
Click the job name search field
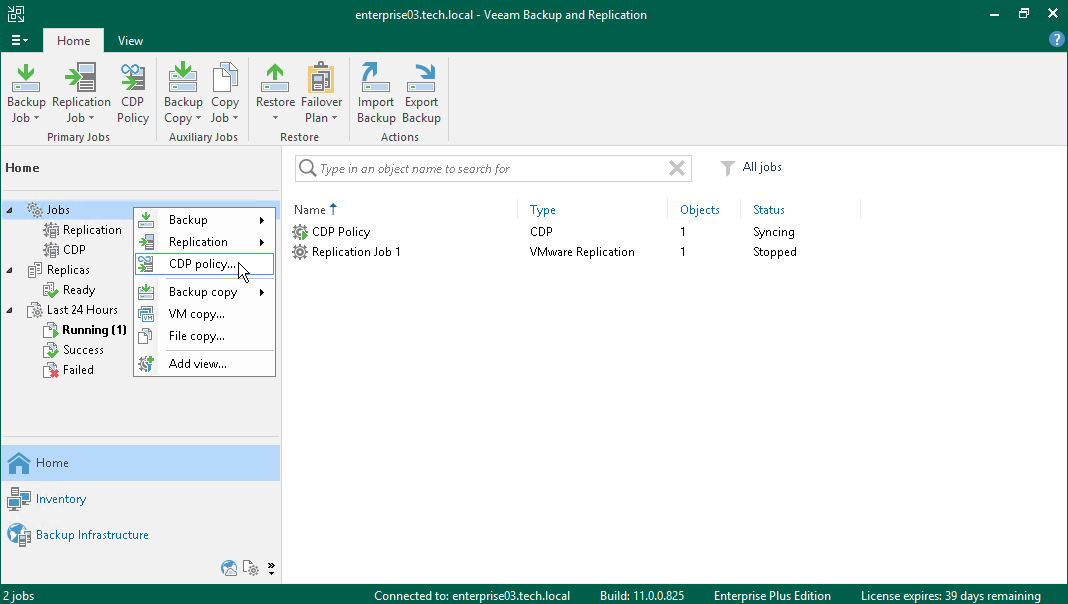490,169
